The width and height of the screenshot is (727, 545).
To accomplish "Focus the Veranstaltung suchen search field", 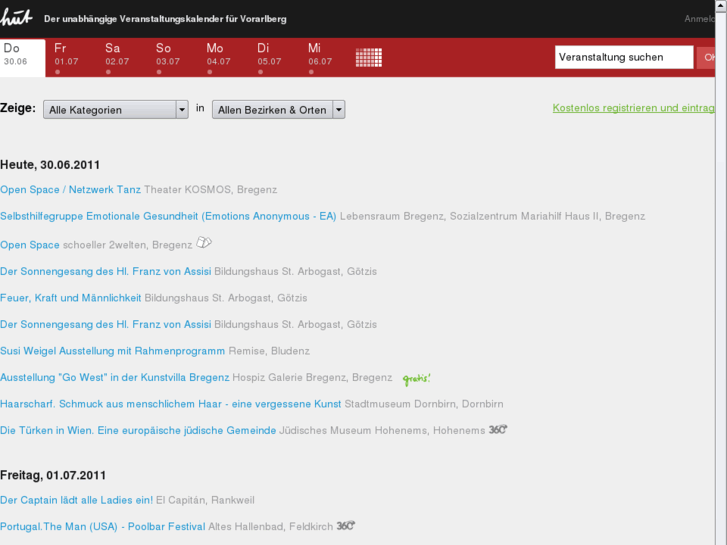I will tap(624, 57).
